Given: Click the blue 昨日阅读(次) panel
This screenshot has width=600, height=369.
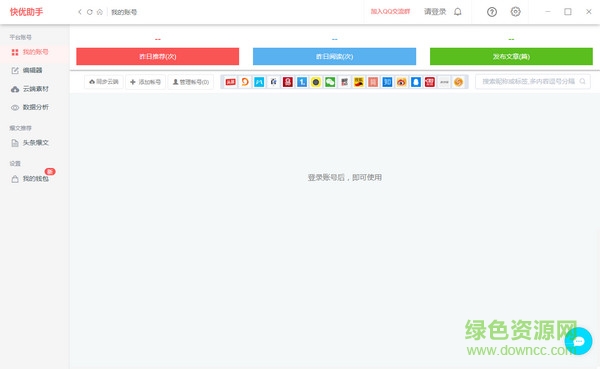Looking at the screenshot, I should 334,56.
